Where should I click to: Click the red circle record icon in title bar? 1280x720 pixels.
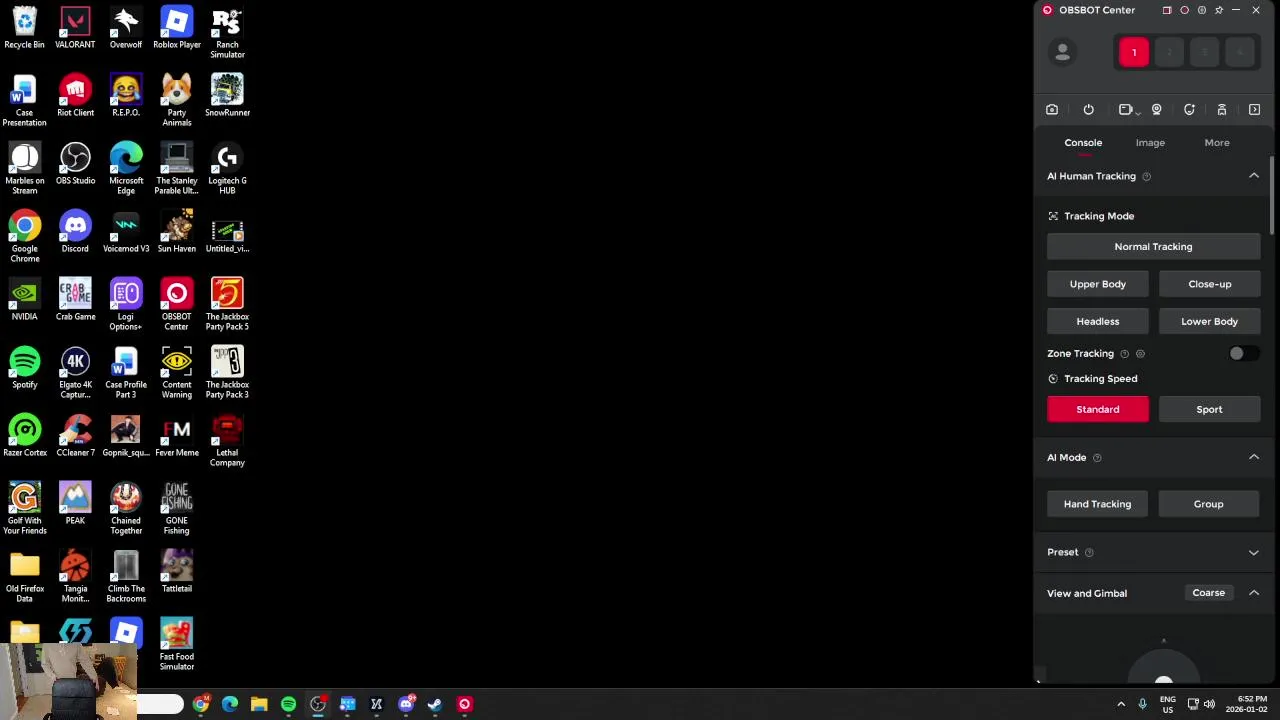click(x=1184, y=10)
